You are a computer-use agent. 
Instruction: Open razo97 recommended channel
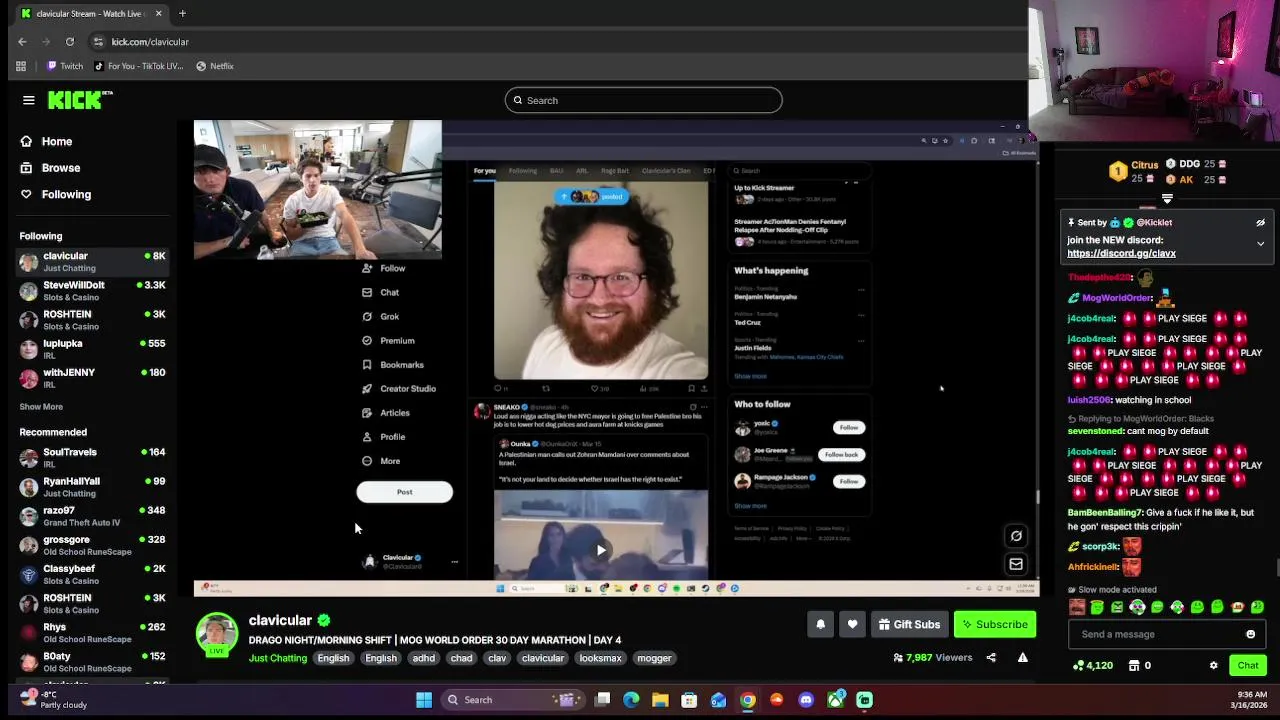92,516
